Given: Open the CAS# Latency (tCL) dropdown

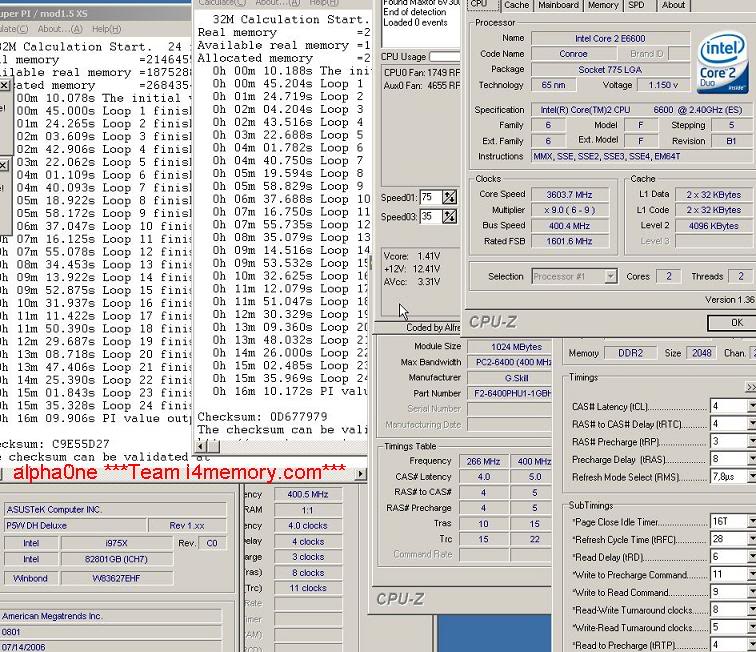Looking at the screenshot, I should coord(751,406).
